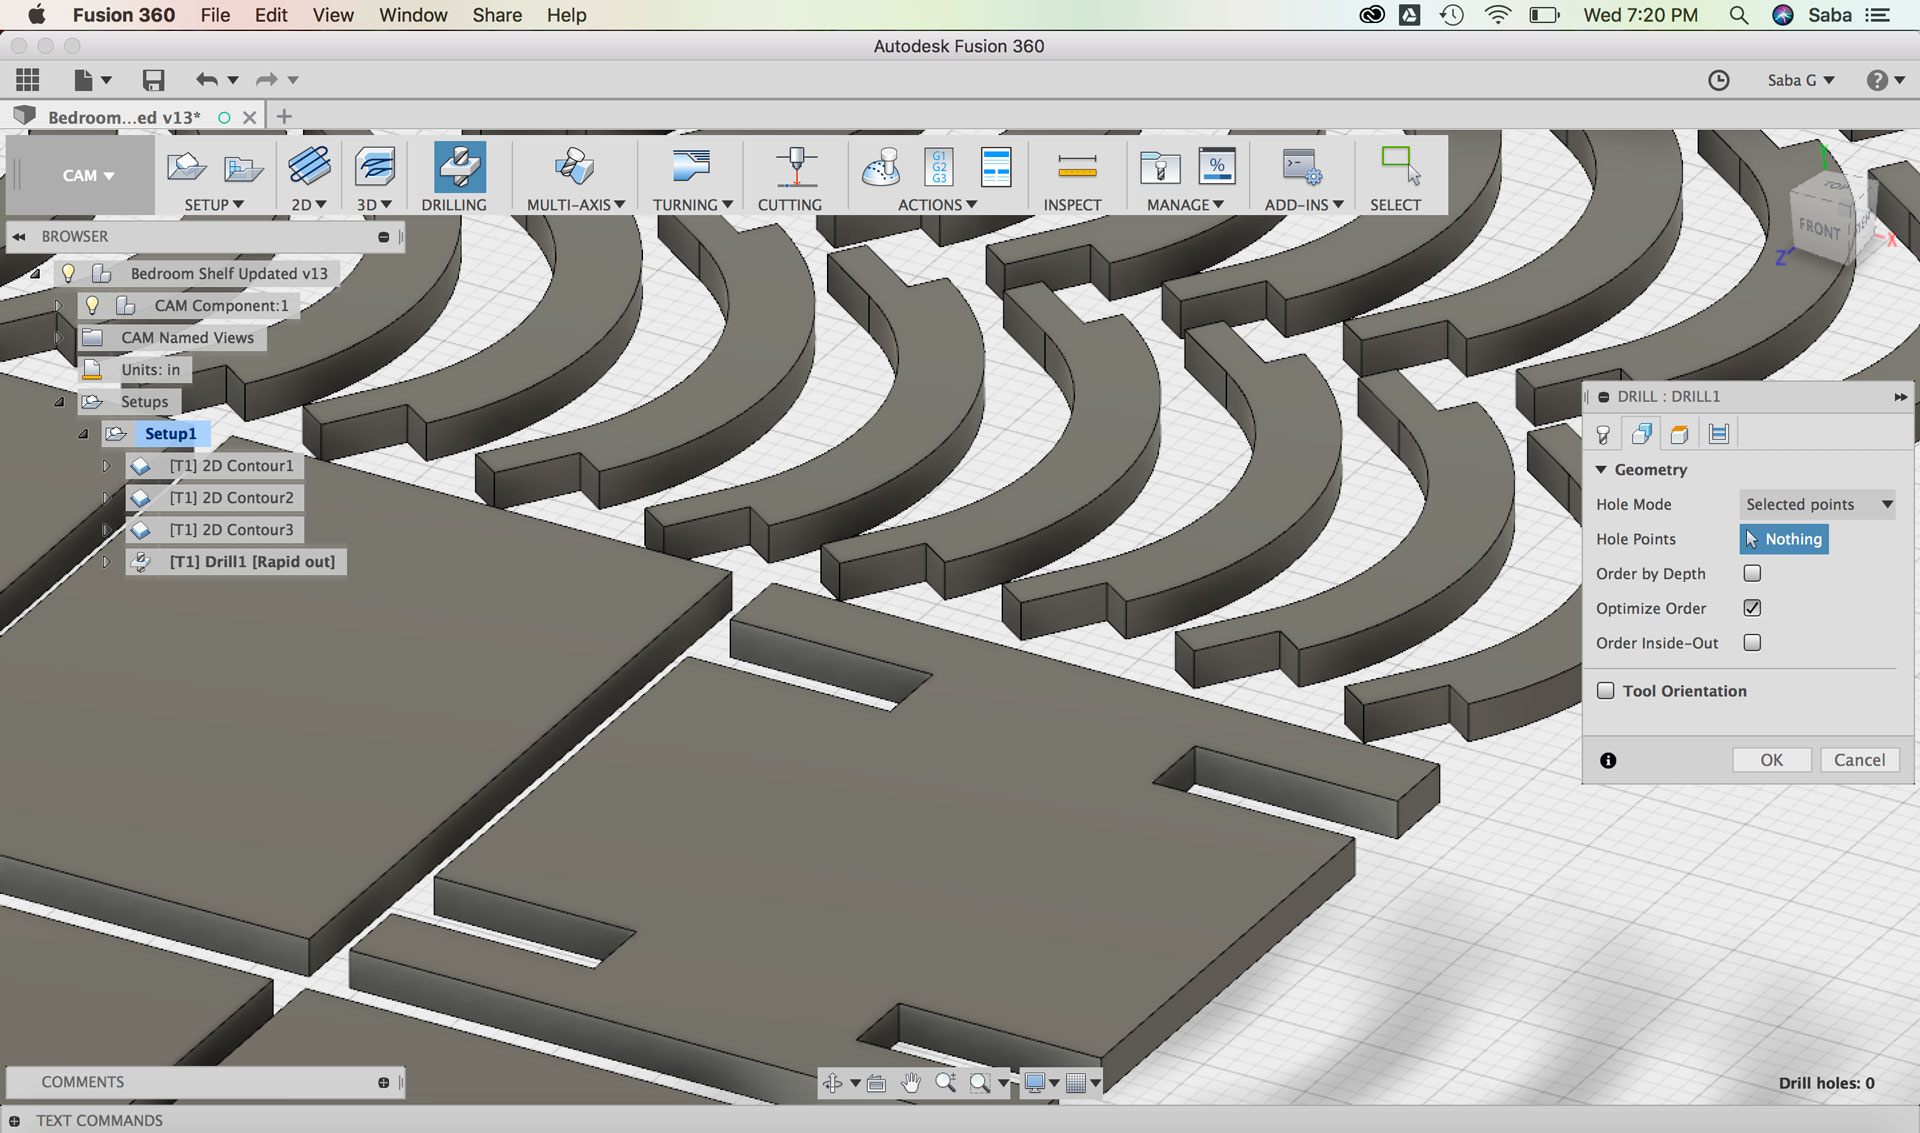Uncheck the Optimize Order checkbox
The height and width of the screenshot is (1133, 1920).
point(1752,608)
